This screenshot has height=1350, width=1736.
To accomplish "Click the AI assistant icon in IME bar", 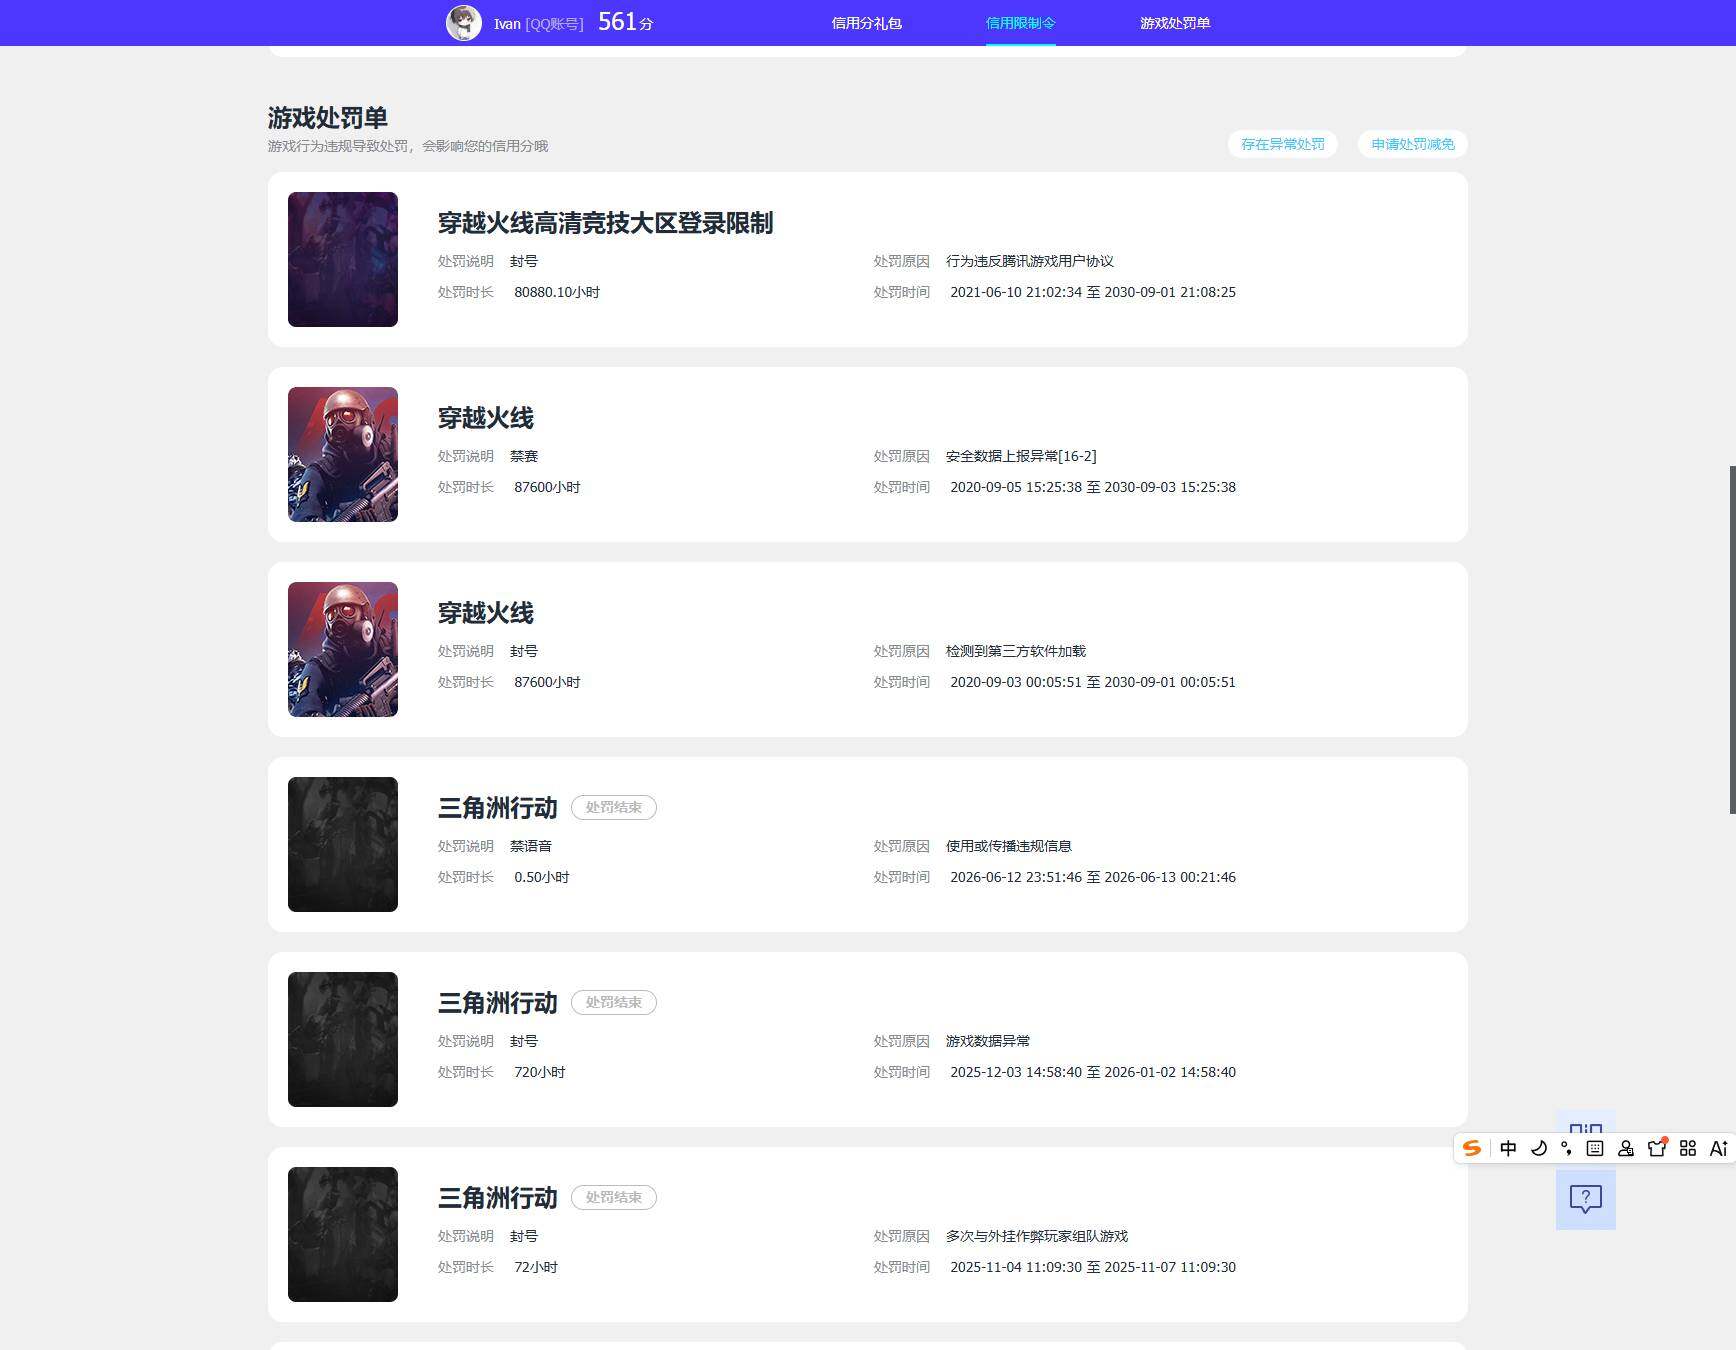I will point(1718,1148).
